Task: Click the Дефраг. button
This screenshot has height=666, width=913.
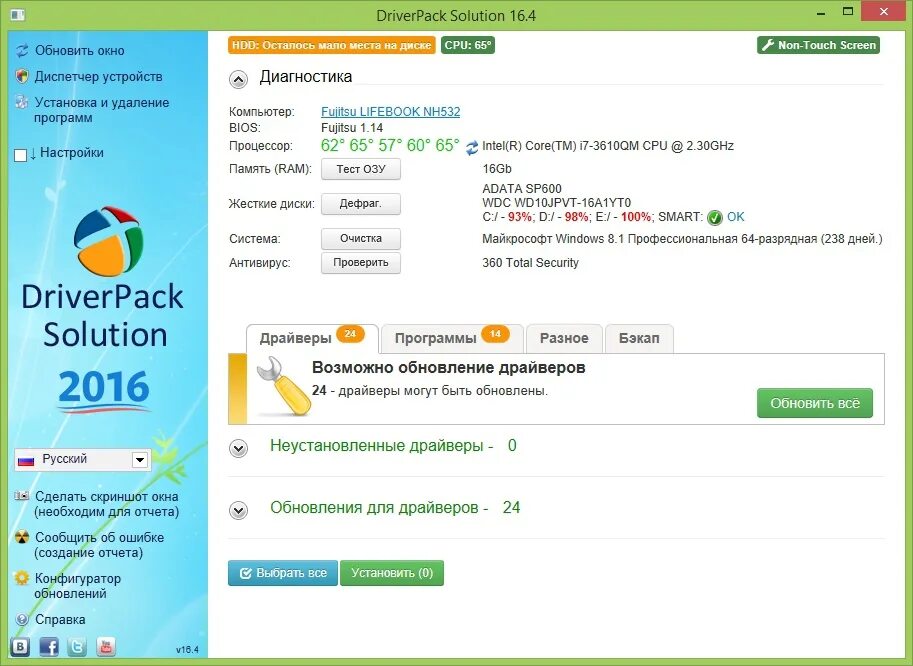Action: [361, 204]
